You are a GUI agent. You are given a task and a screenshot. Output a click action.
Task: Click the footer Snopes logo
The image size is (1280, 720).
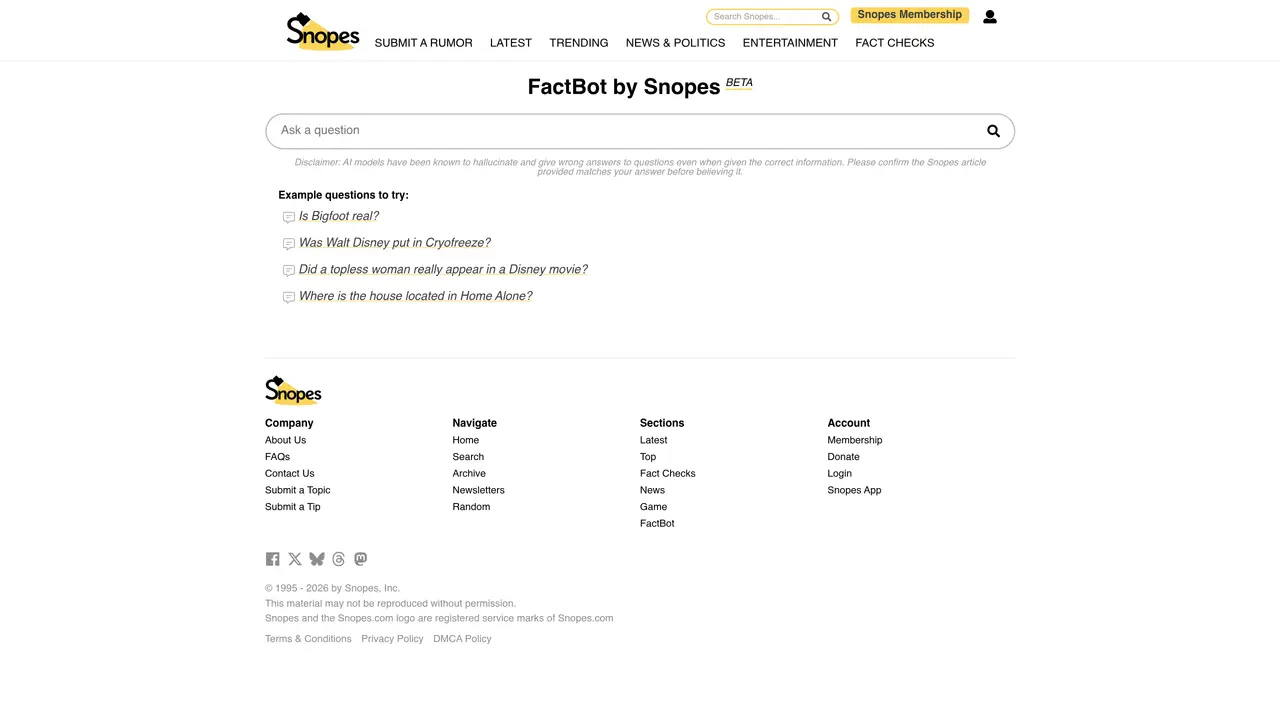pyautogui.click(x=293, y=390)
